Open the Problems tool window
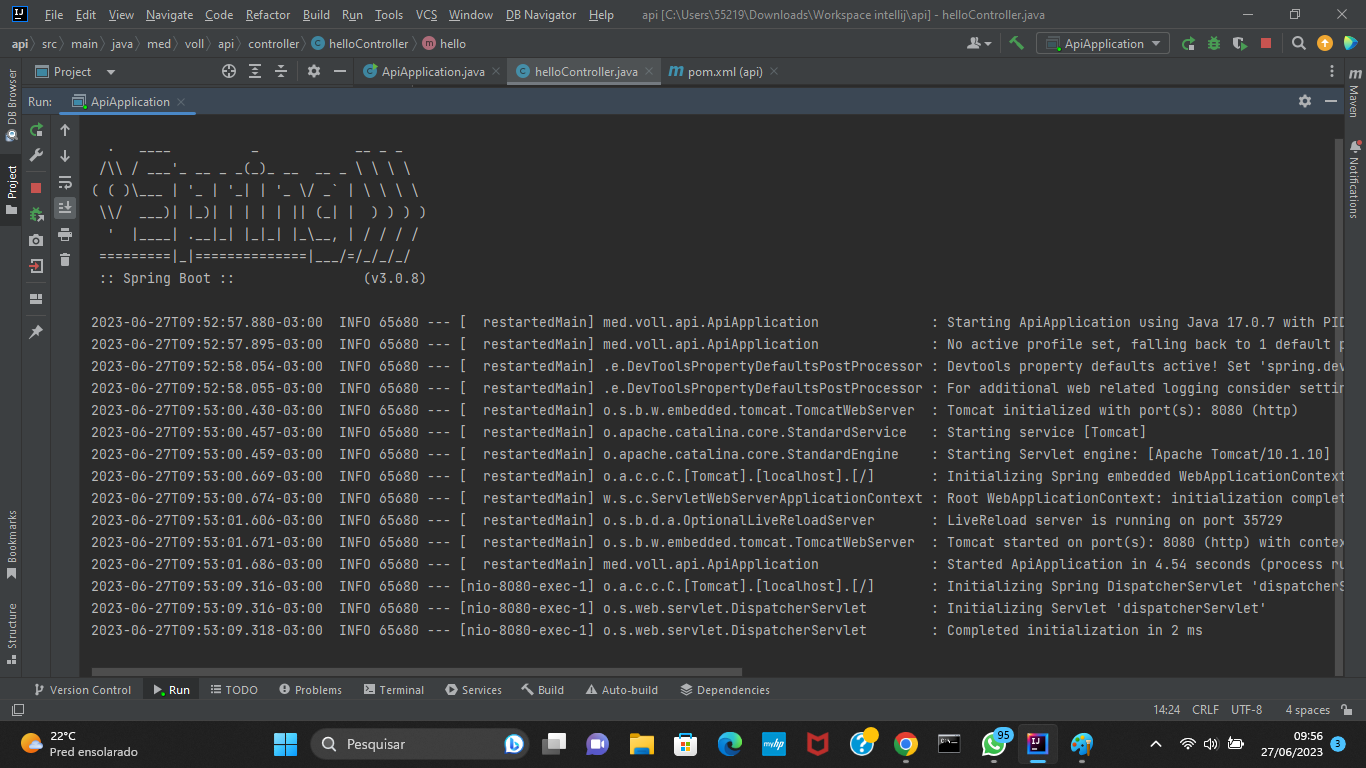 [x=310, y=690]
